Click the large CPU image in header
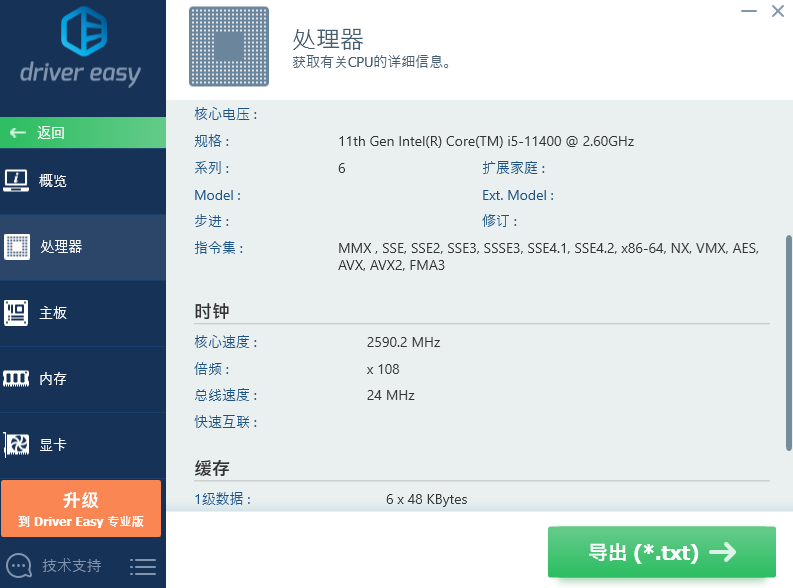This screenshot has width=793, height=588. click(229, 46)
